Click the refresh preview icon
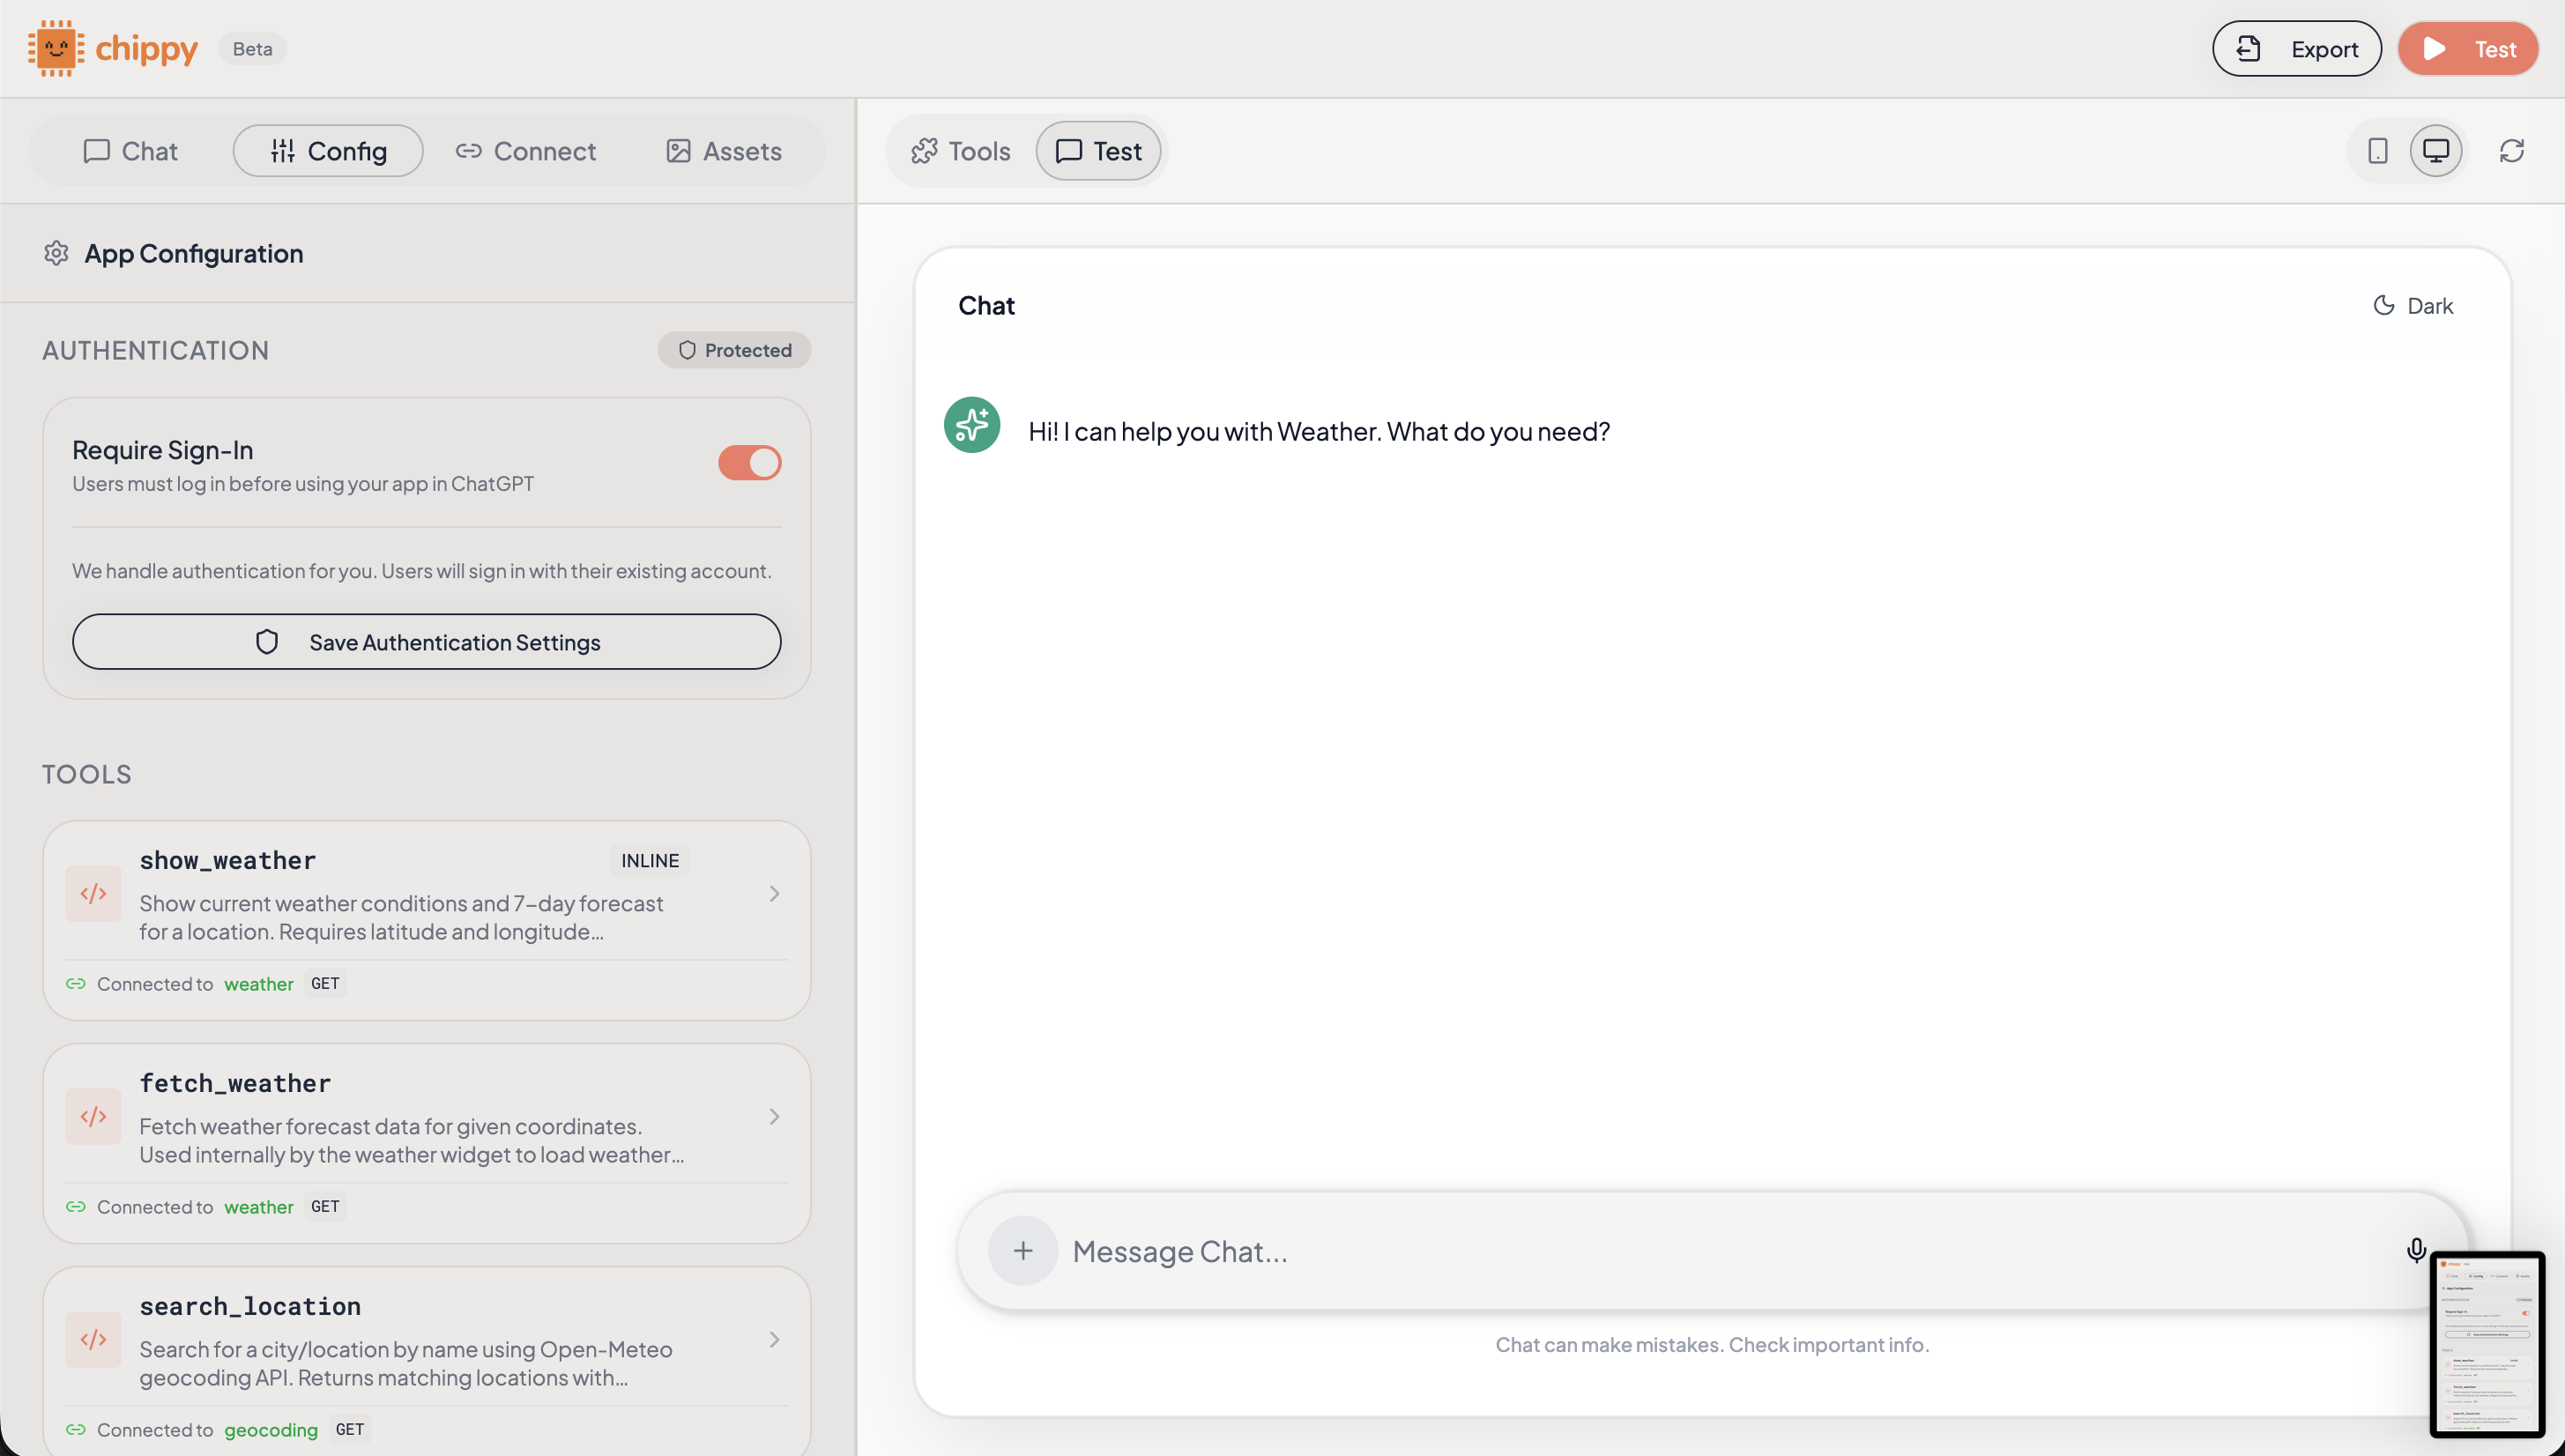Viewport: 2565px width, 1456px height. click(2512, 151)
